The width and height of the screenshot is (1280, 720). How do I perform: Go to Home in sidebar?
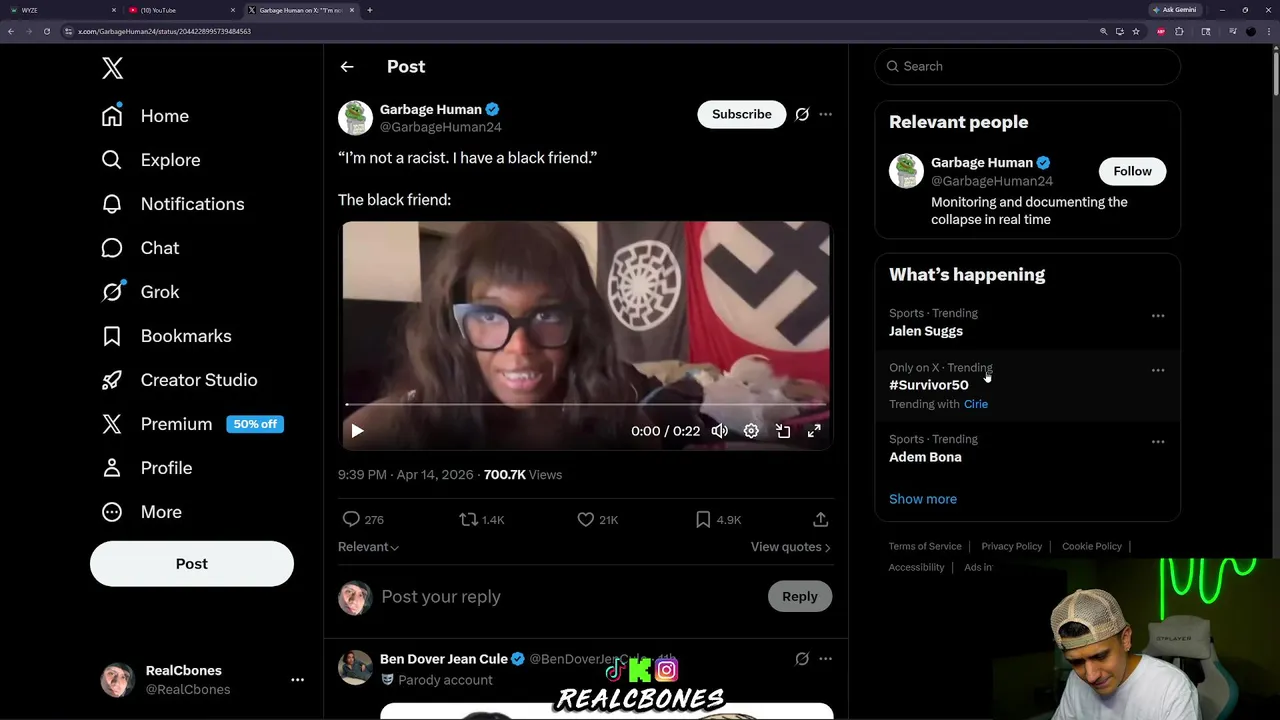(x=146, y=116)
